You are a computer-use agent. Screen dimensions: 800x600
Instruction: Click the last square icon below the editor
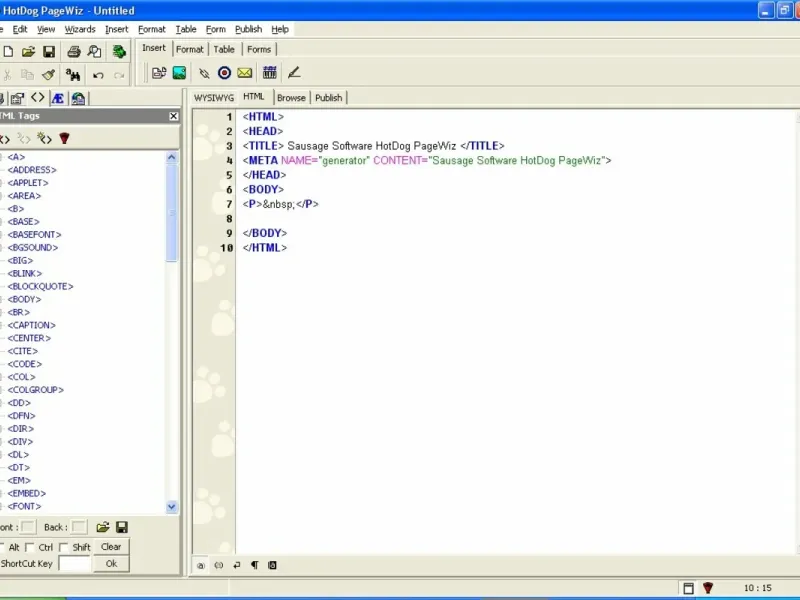point(272,565)
